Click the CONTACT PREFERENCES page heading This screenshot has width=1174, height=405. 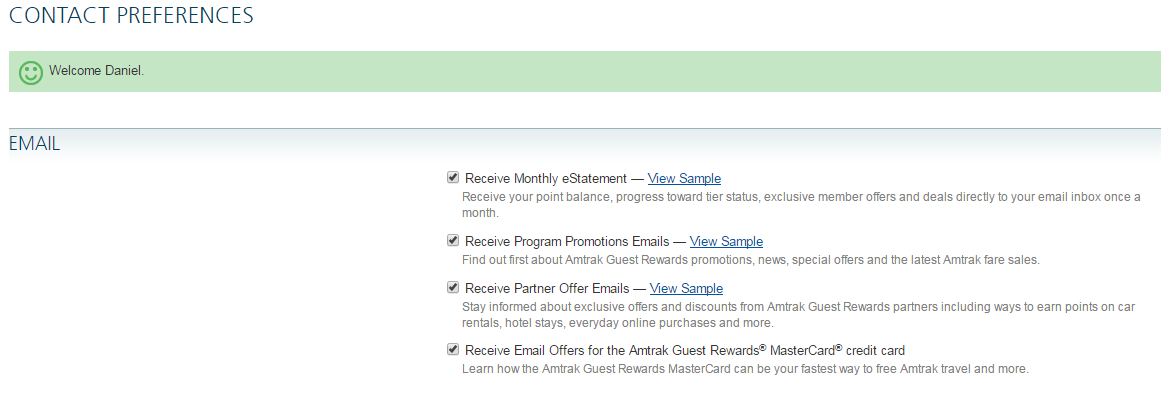tap(131, 16)
